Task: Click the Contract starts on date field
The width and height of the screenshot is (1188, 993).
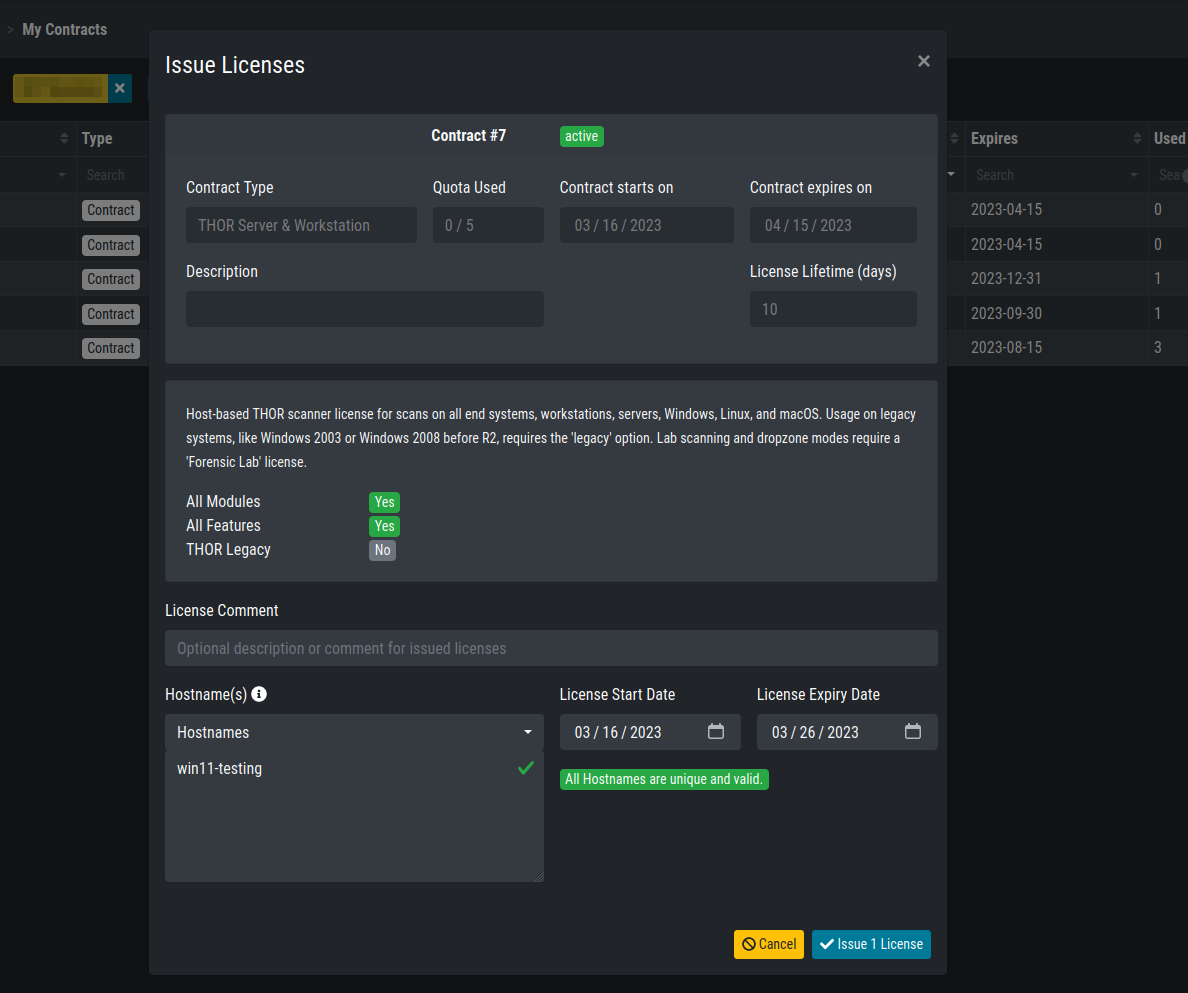Action: [646, 225]
